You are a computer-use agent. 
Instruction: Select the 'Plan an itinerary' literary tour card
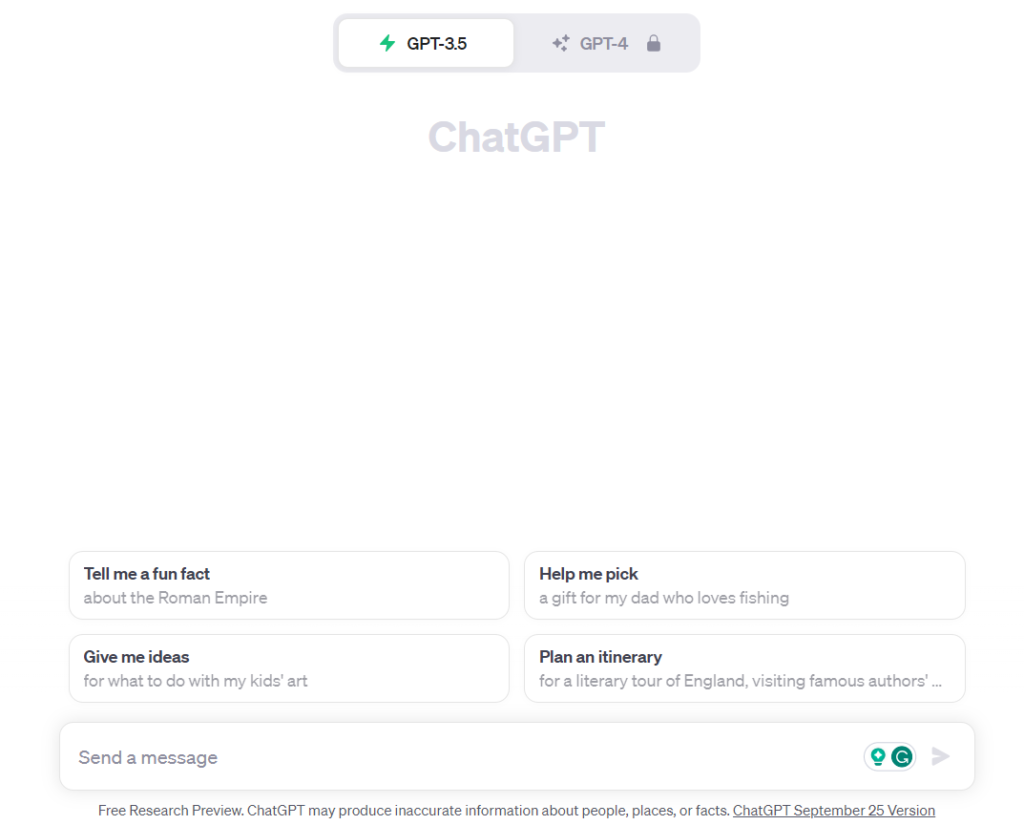pyautogui.click(x=744, y=668)
